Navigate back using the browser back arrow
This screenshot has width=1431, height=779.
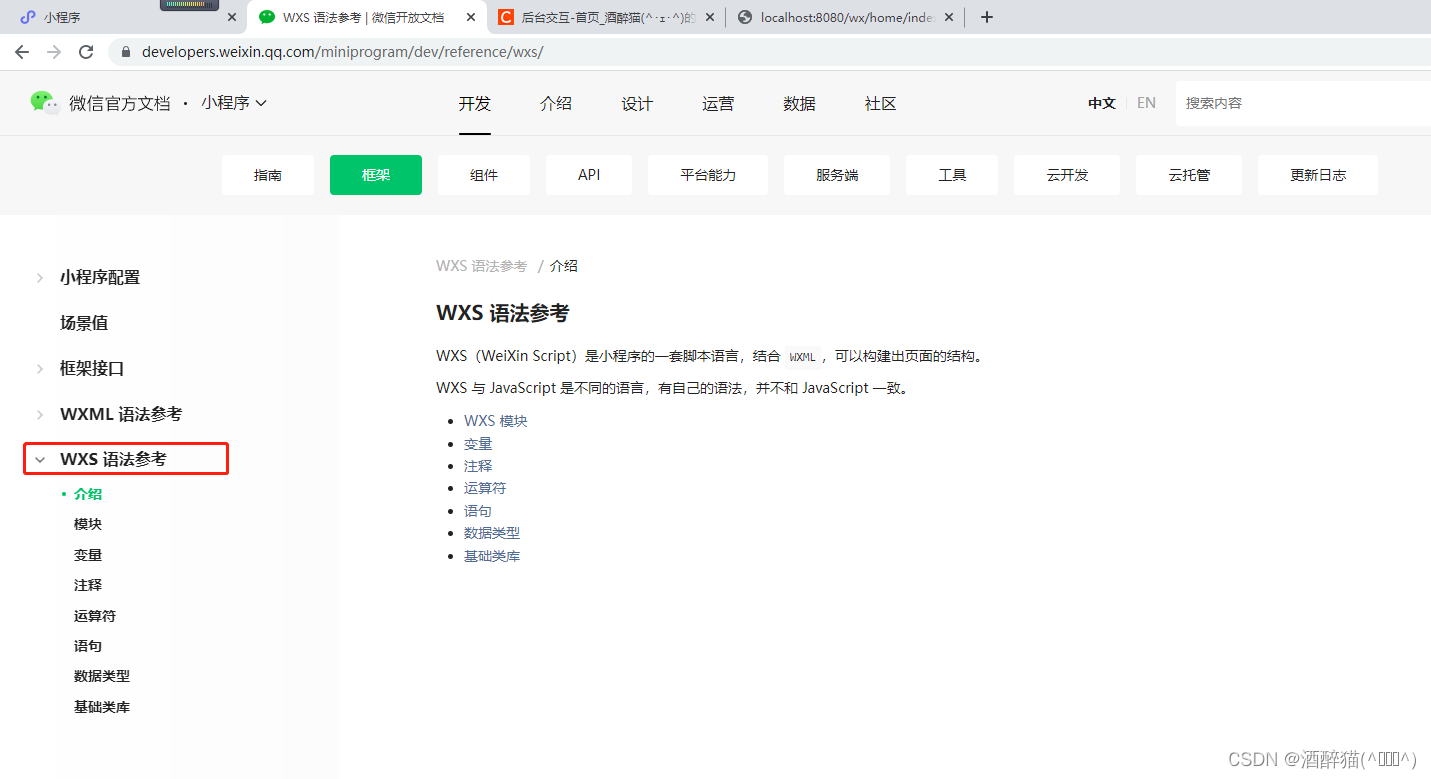click(22, 52)
